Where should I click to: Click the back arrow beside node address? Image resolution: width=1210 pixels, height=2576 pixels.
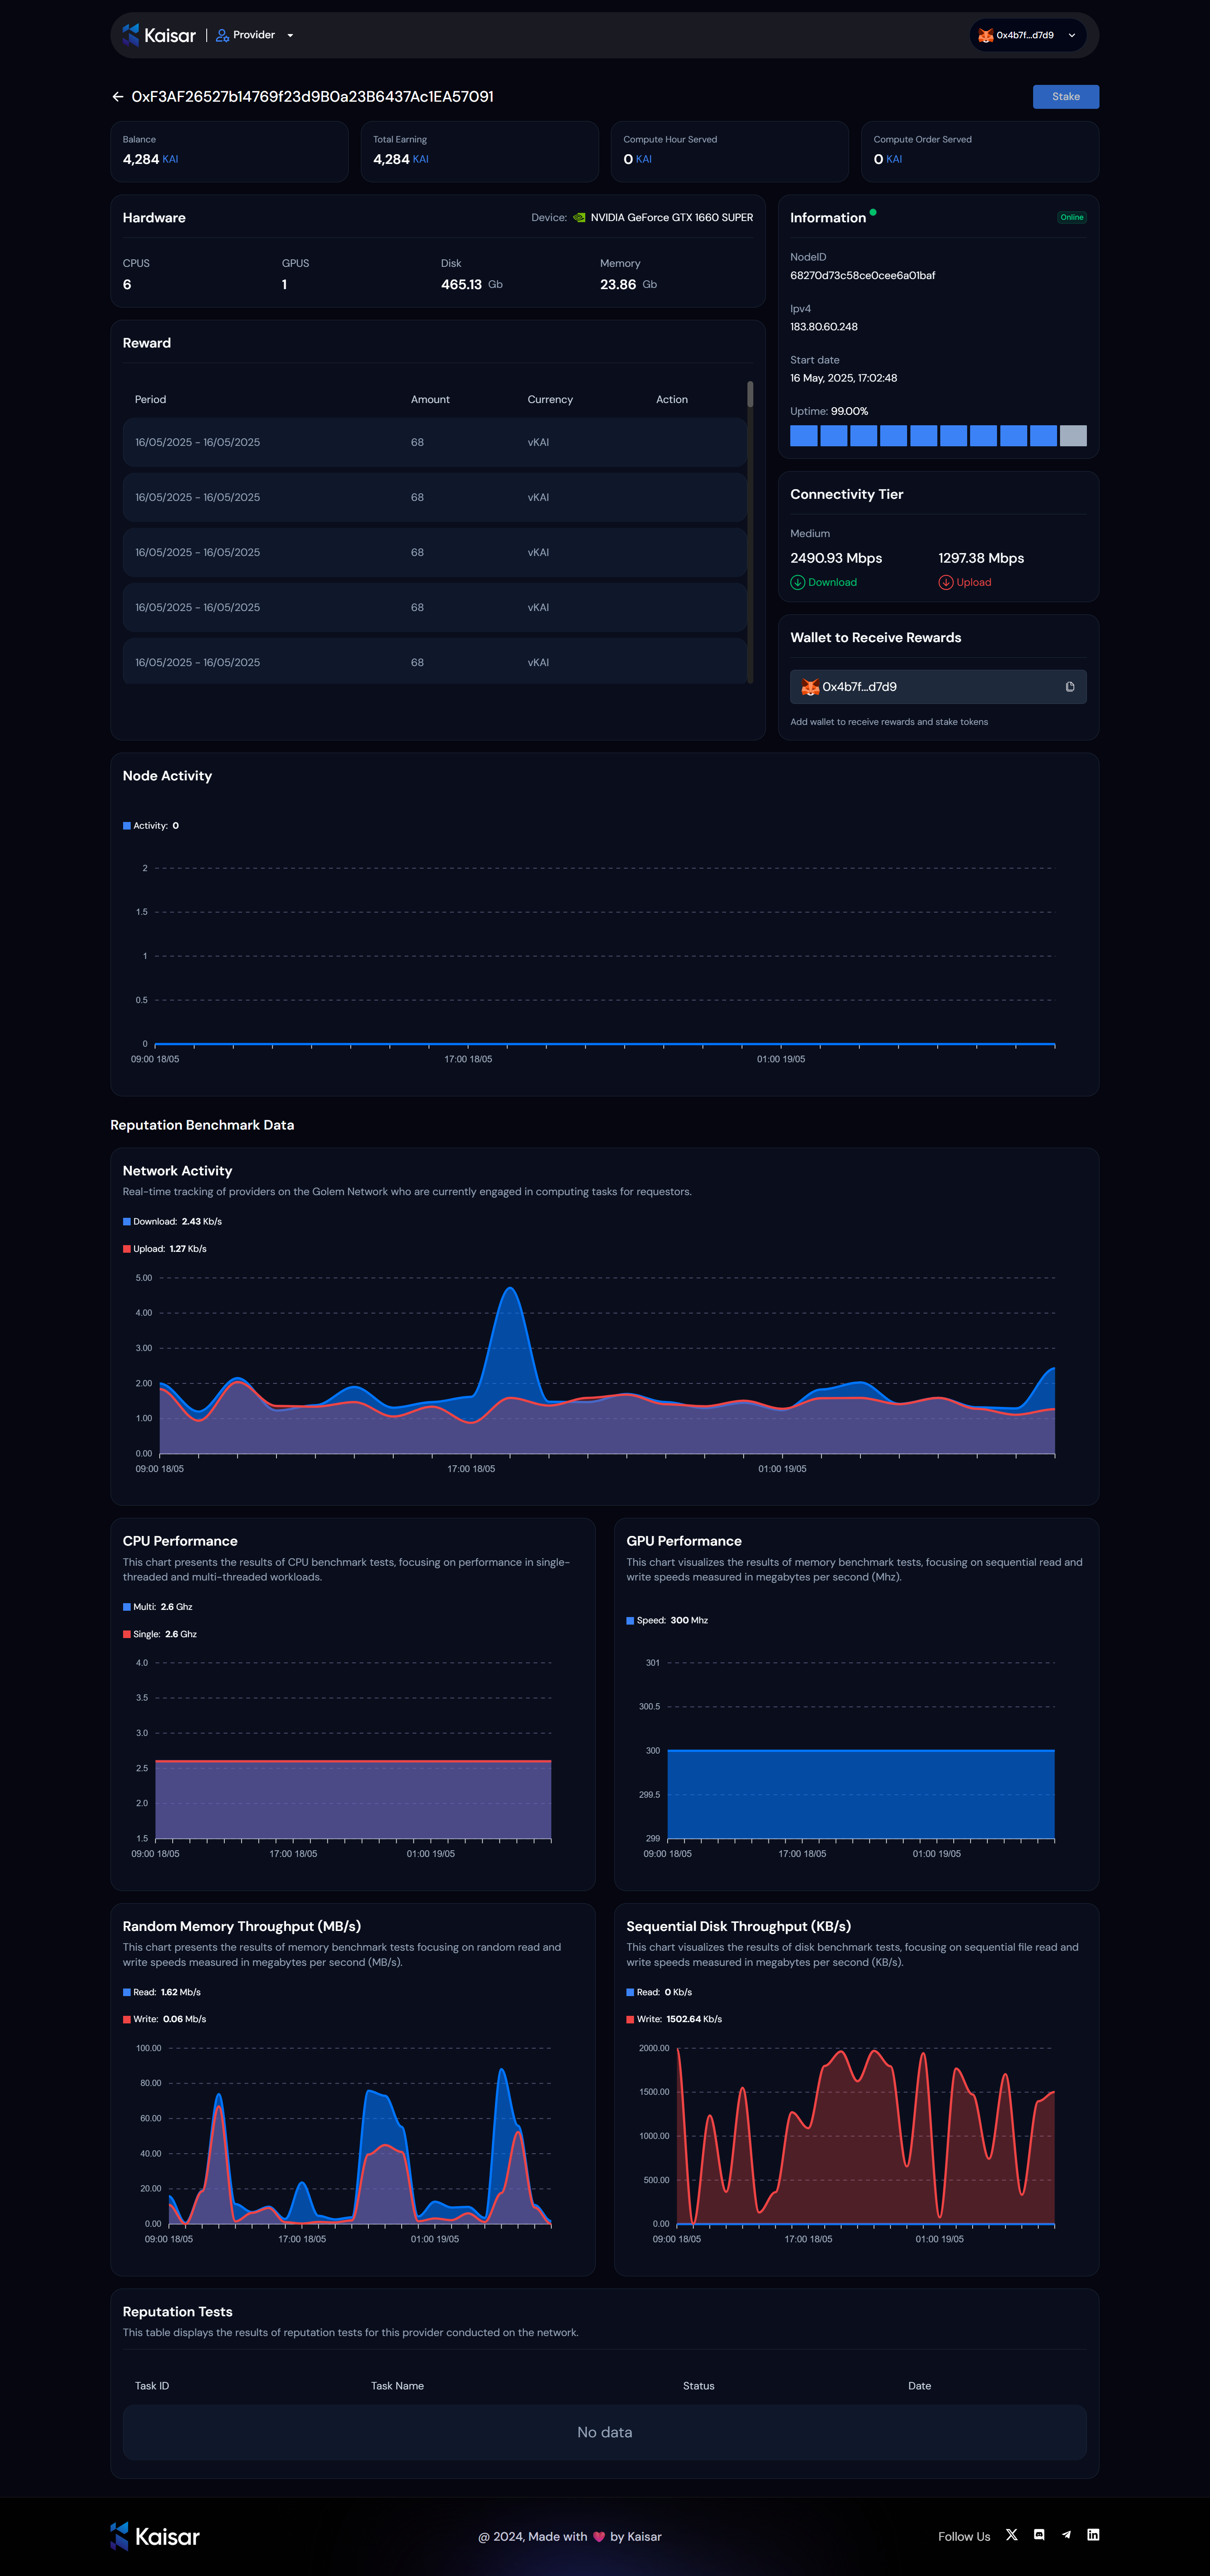point(118,97)
